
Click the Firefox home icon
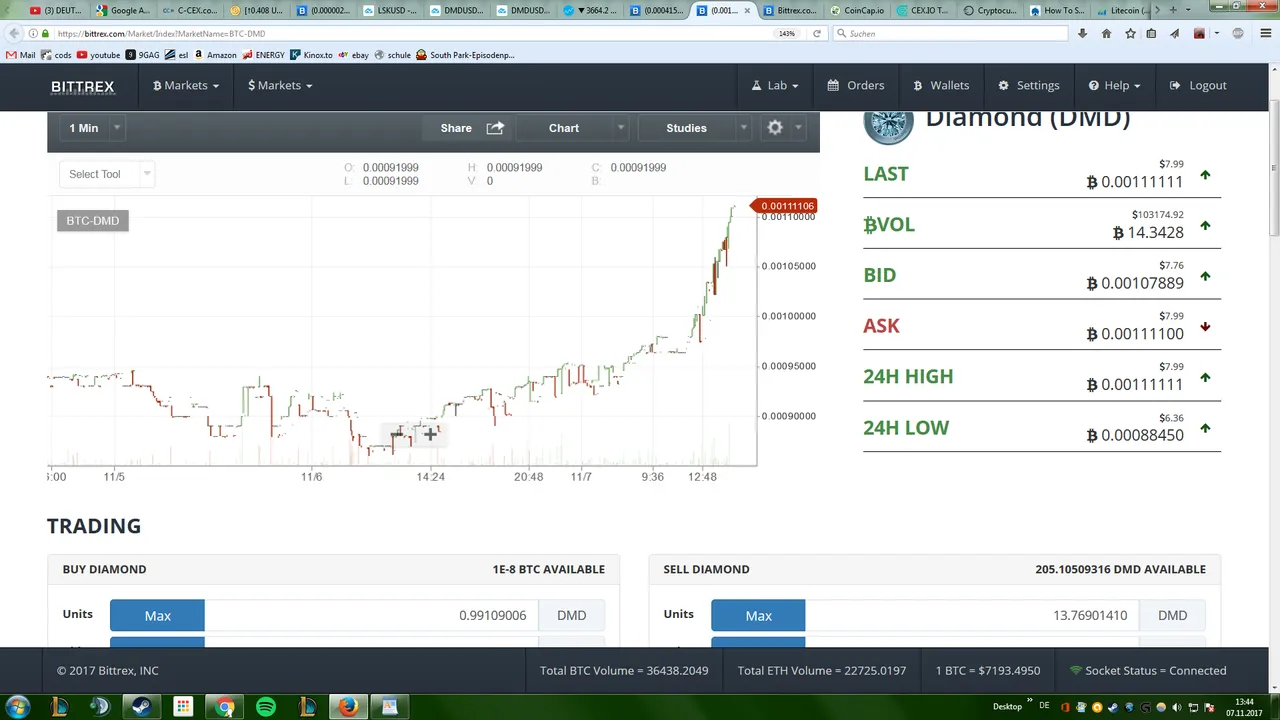coord(1106,33)
